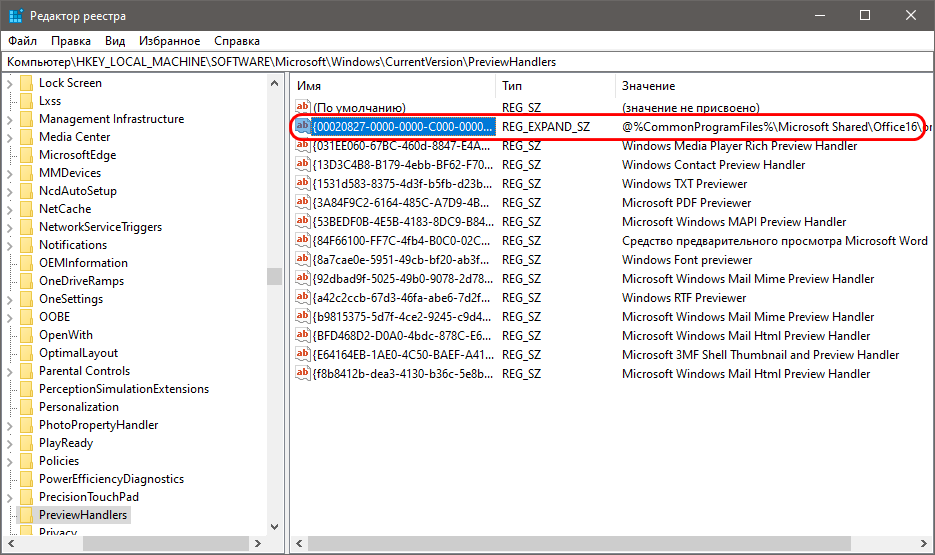Click the Registry Editor app icon in title bar

point(16,15)
